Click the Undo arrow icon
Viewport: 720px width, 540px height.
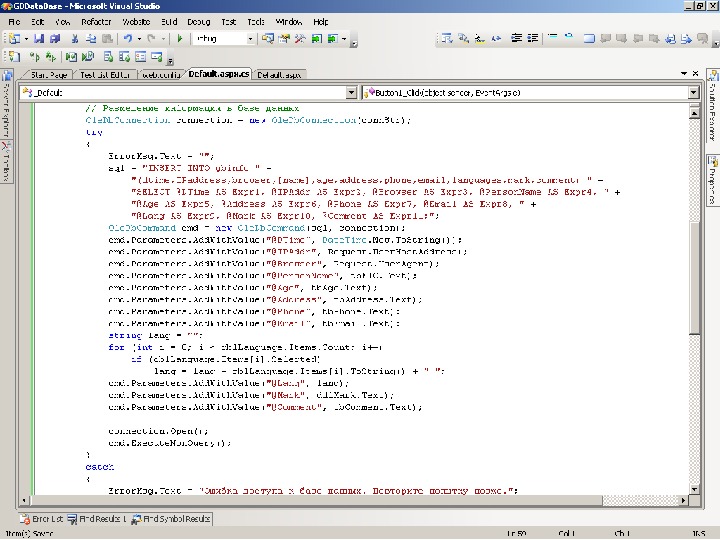coord(126,39)
